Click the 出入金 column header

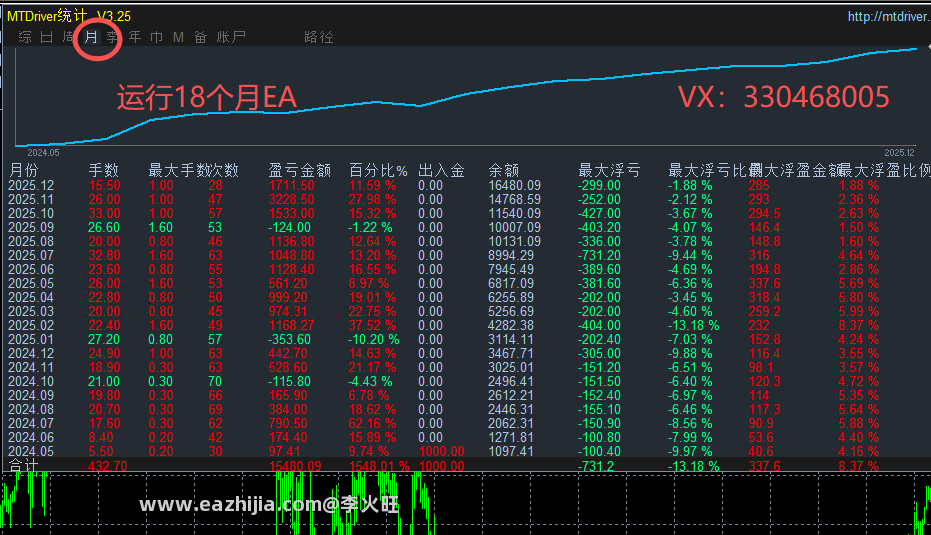pyautogui.click(x=441, y=171)
